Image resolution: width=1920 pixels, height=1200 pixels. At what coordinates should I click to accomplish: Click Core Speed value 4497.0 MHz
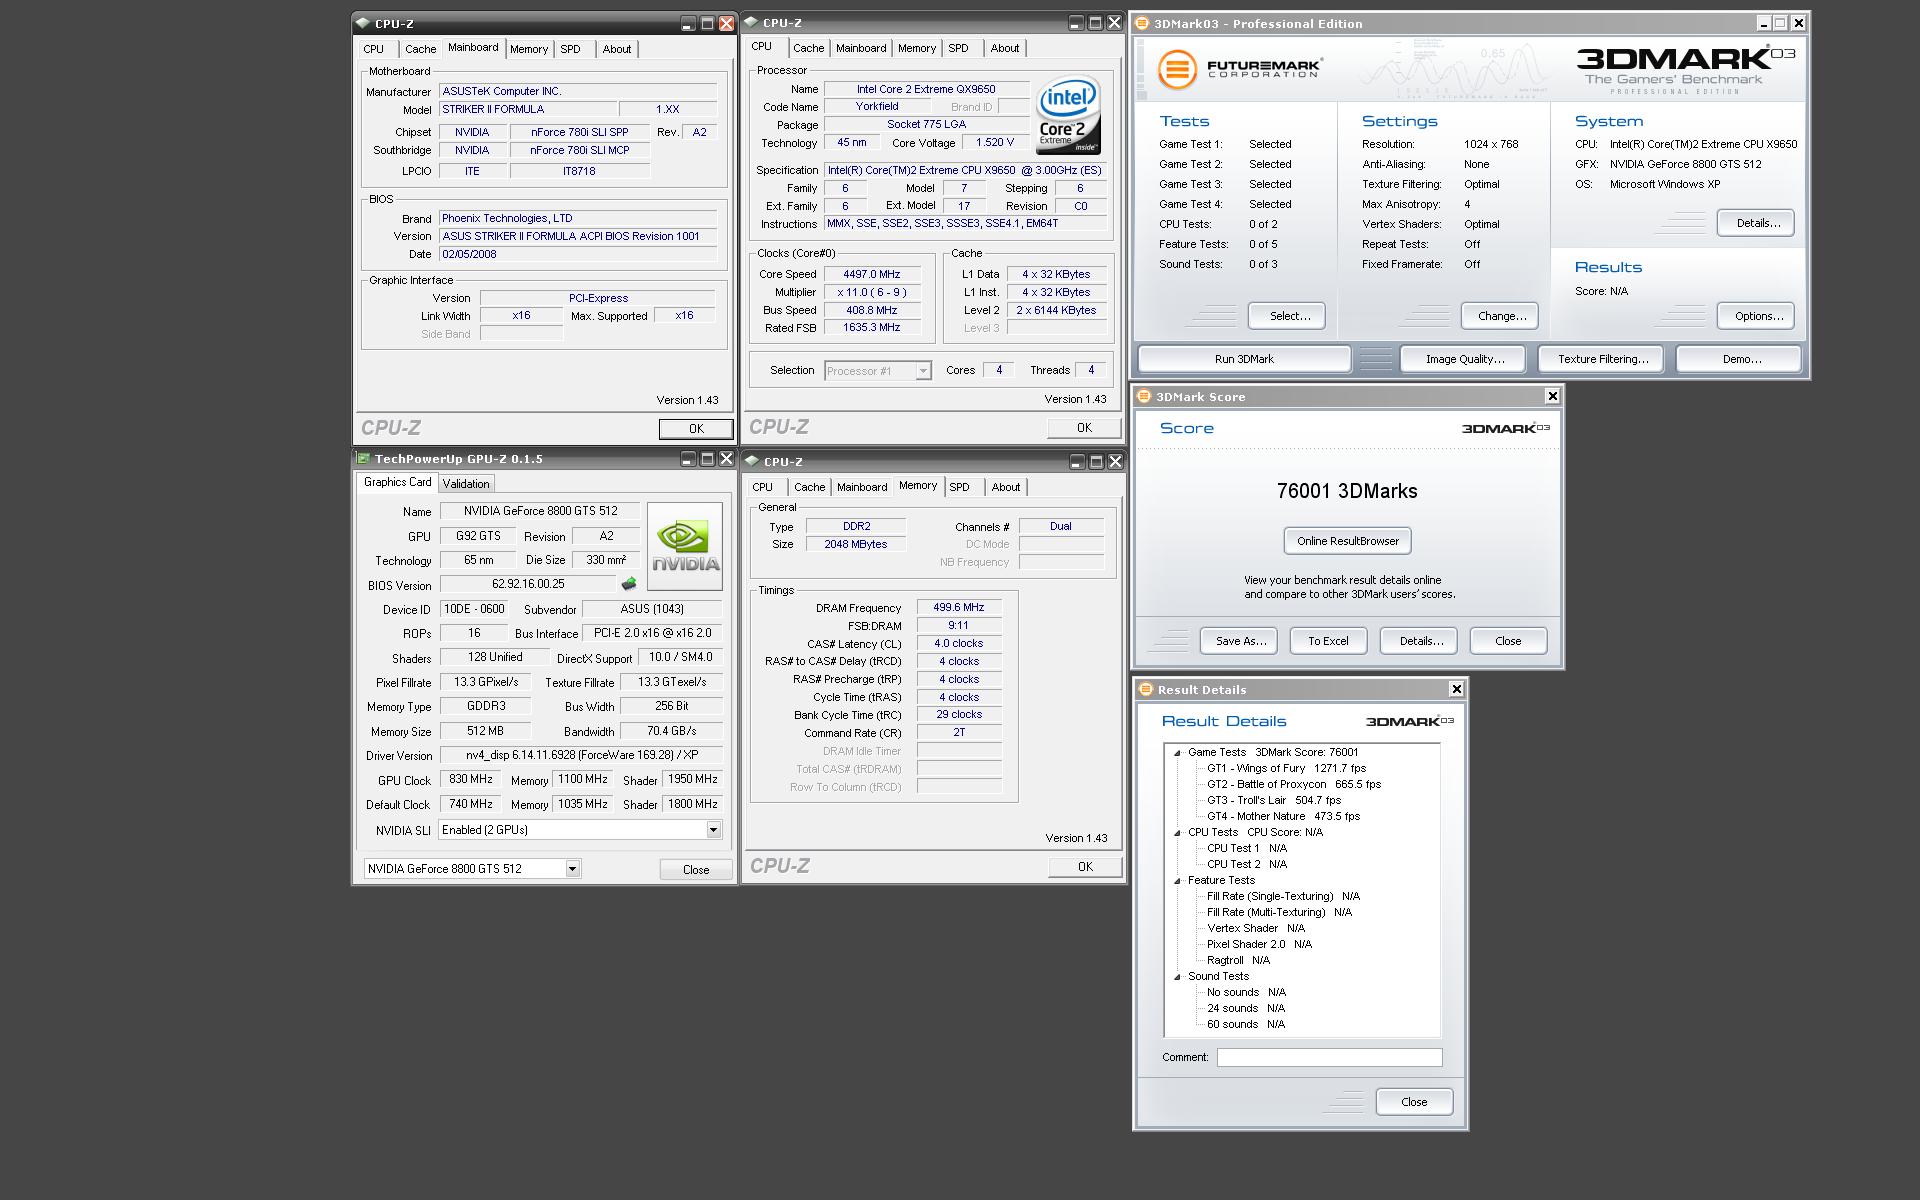871,274
